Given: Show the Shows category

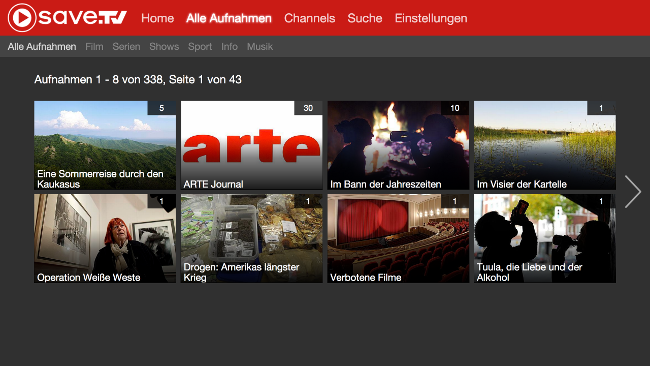Looking at the screenshot, I should 164,46.
